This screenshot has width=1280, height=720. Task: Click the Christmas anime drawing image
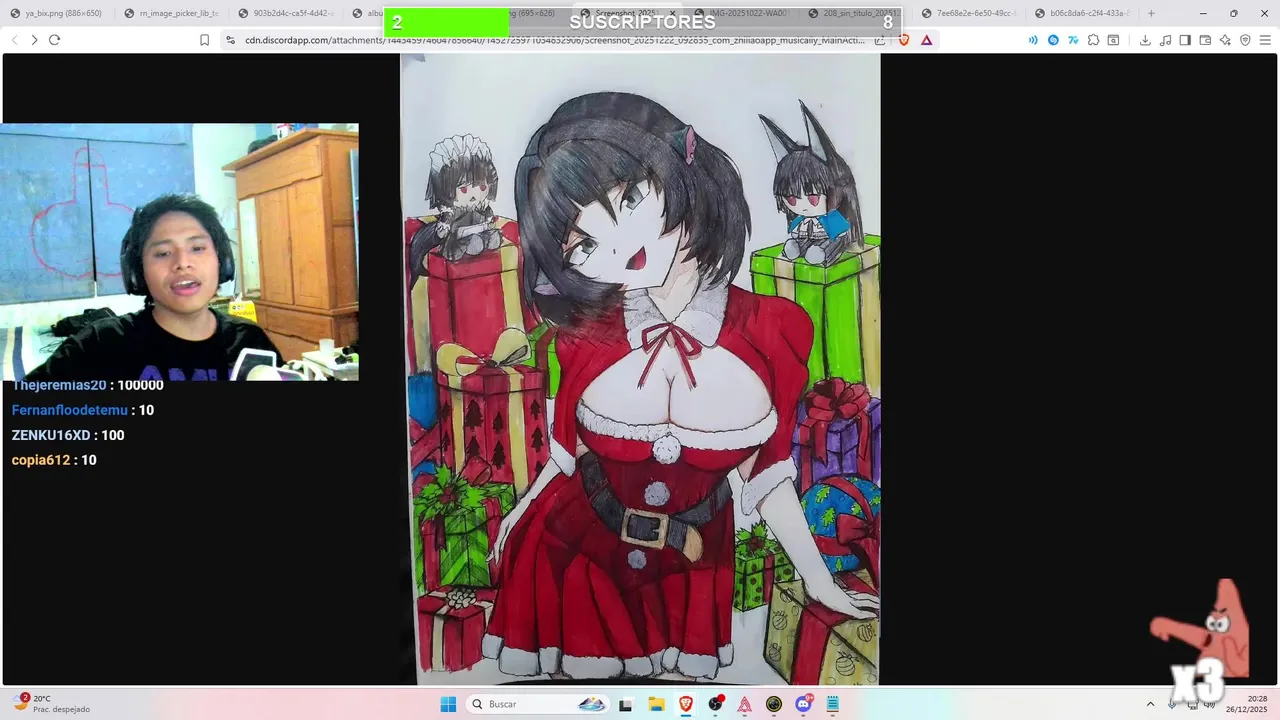640,369
